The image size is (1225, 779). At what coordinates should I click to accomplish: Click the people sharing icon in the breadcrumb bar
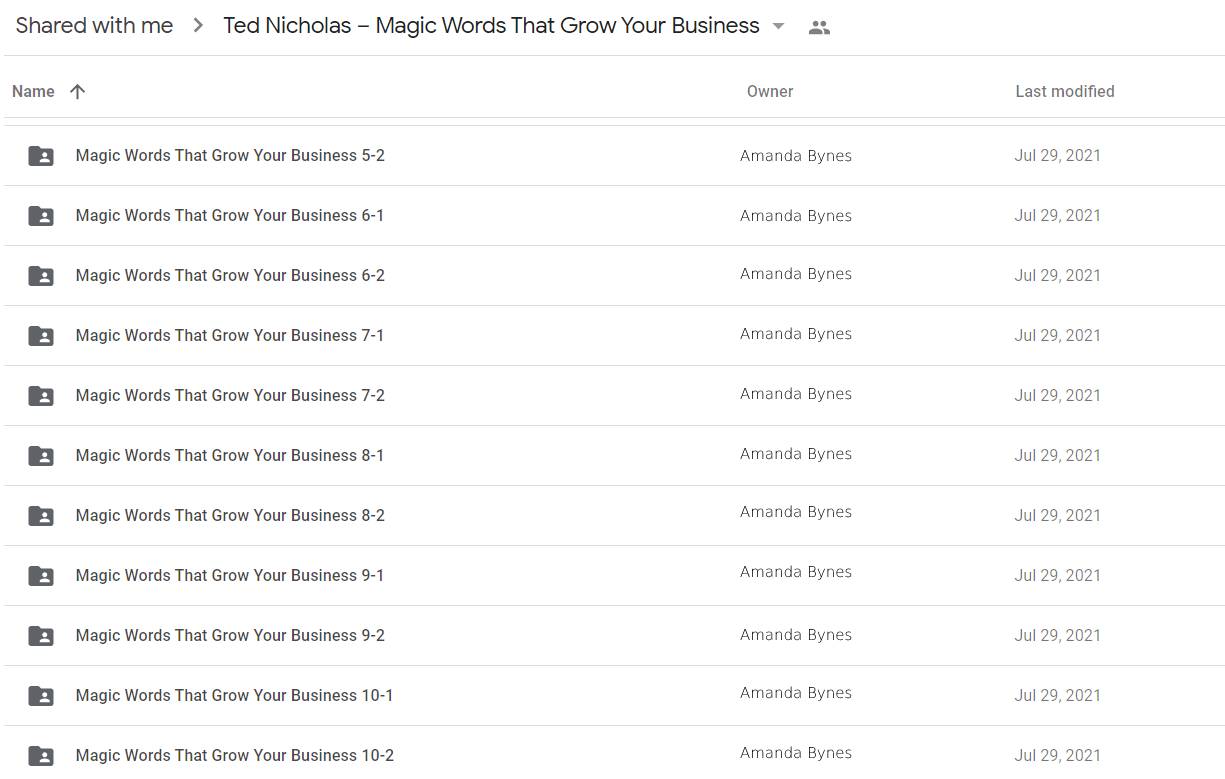tap(819, 27)
